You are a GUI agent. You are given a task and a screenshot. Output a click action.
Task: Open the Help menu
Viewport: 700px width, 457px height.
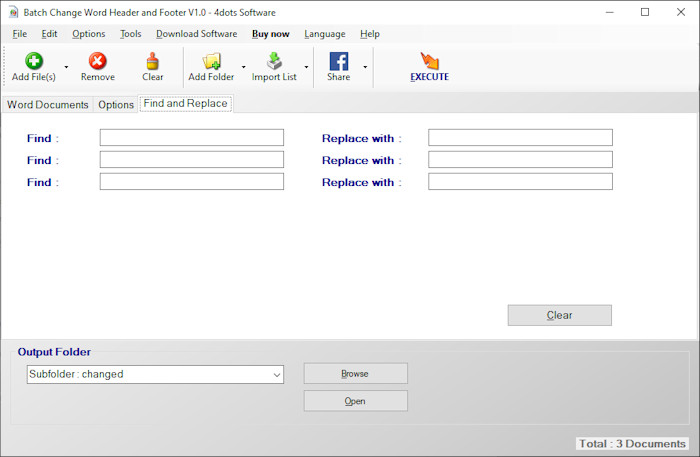click(x=370, y=34)
